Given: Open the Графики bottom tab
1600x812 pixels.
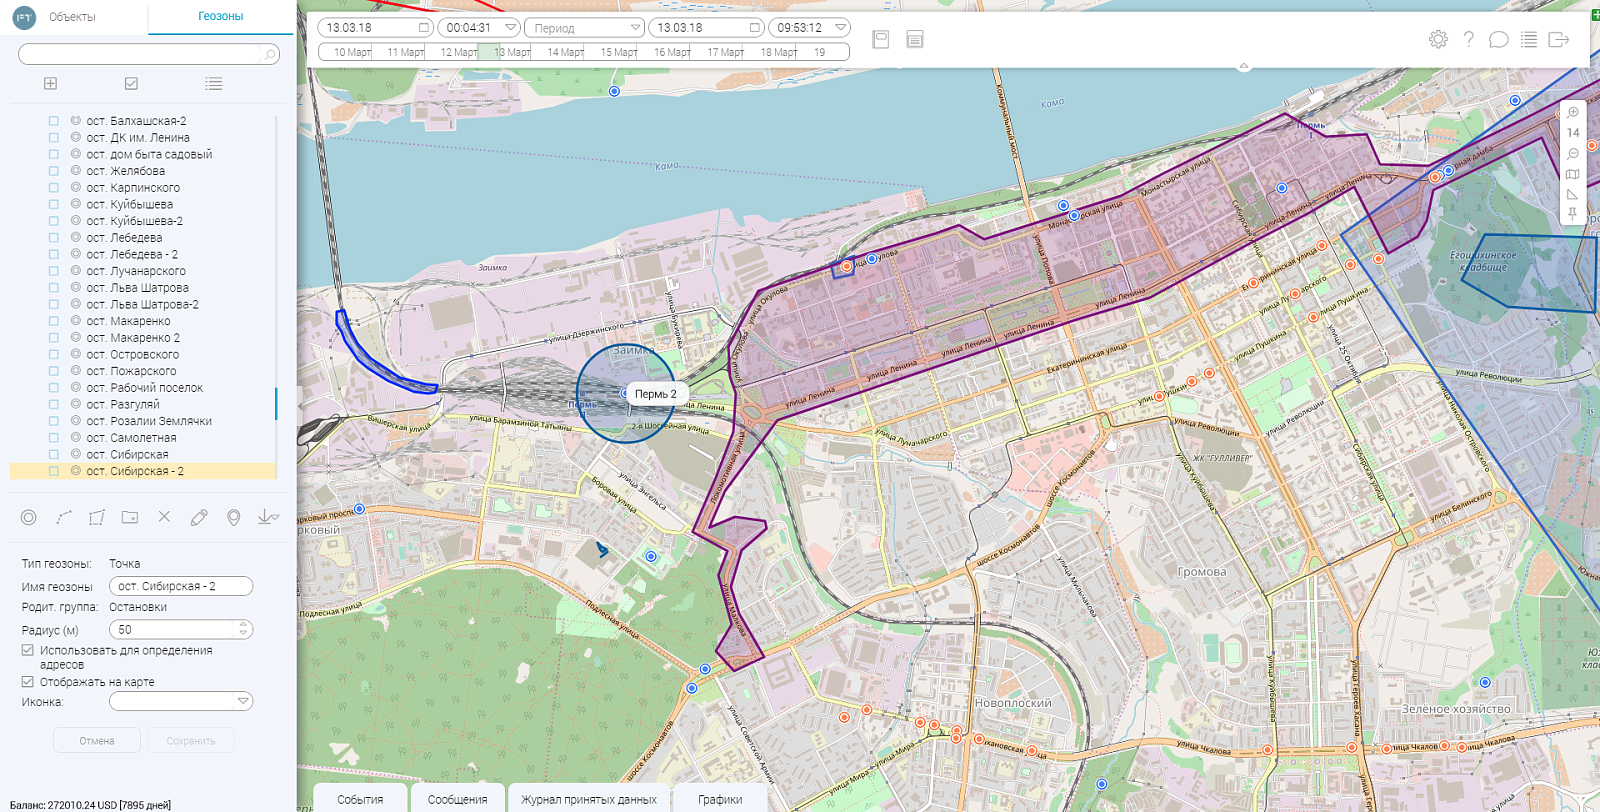Looking at the screenshot, I should [720, 799].
